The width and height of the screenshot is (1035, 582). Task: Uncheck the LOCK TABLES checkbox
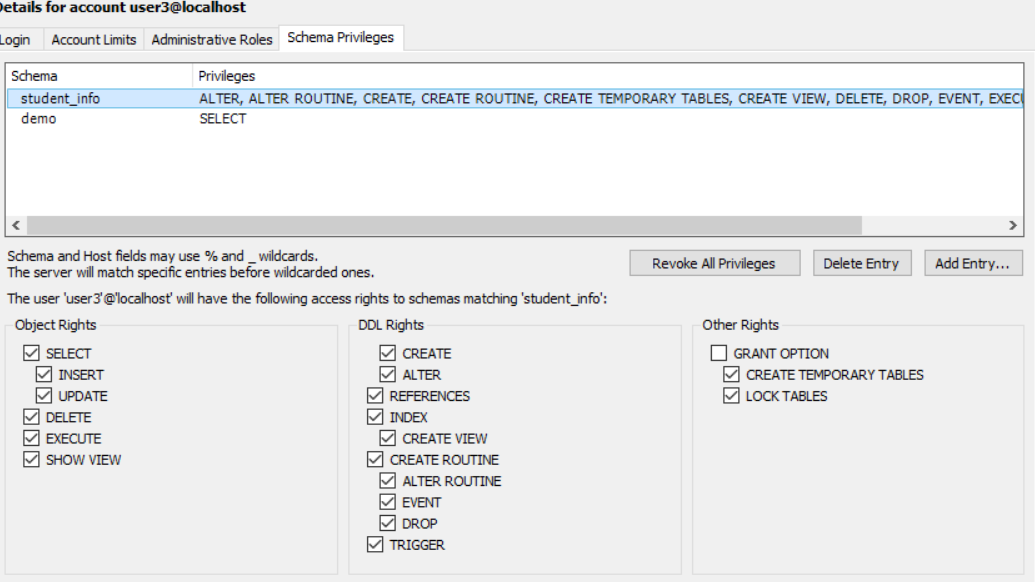click(x=732, y=396)
